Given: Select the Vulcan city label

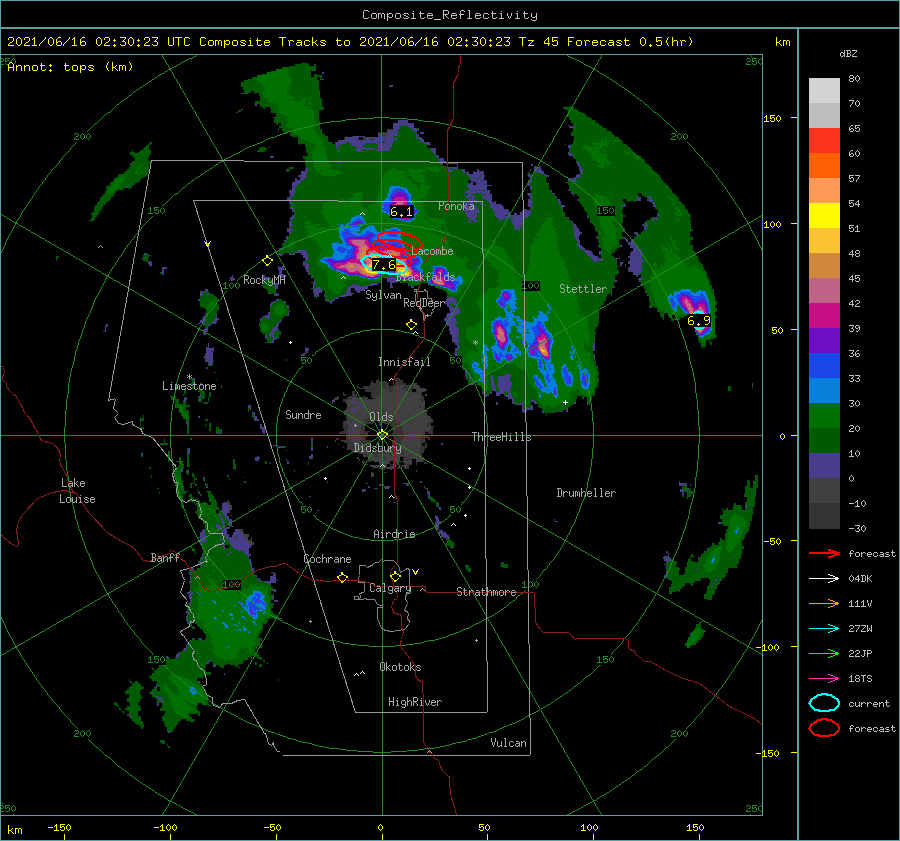Looking at the screenshot, I should (x=509, y=743).
